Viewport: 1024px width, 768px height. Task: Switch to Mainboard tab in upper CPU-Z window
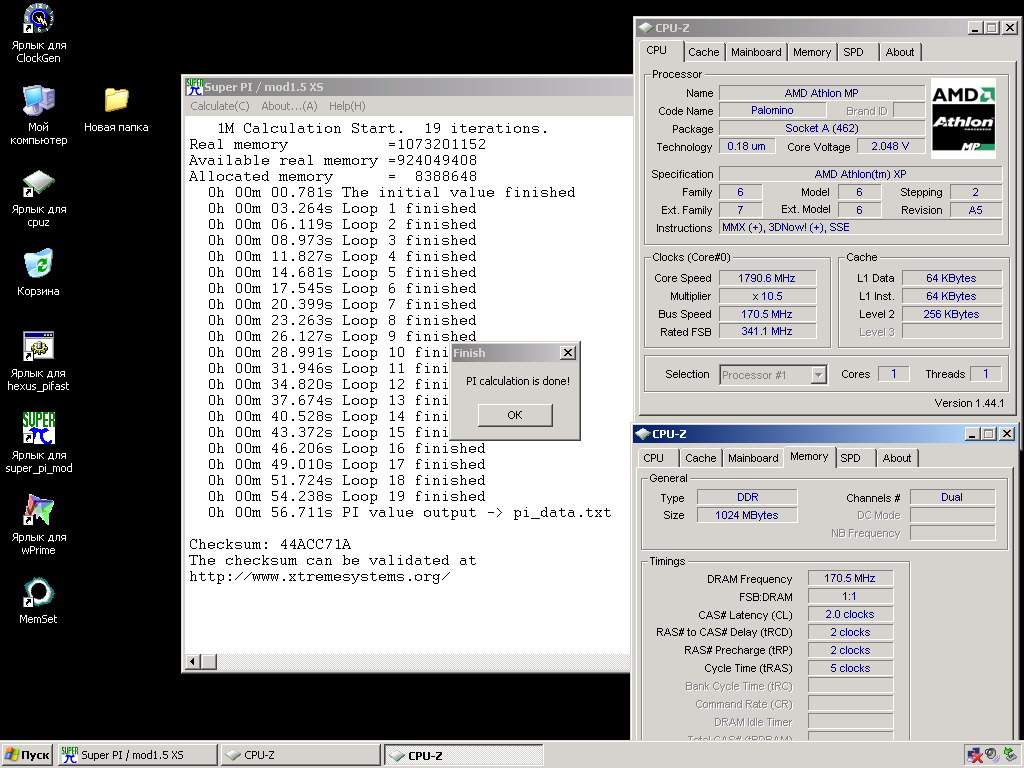[756, 52]
